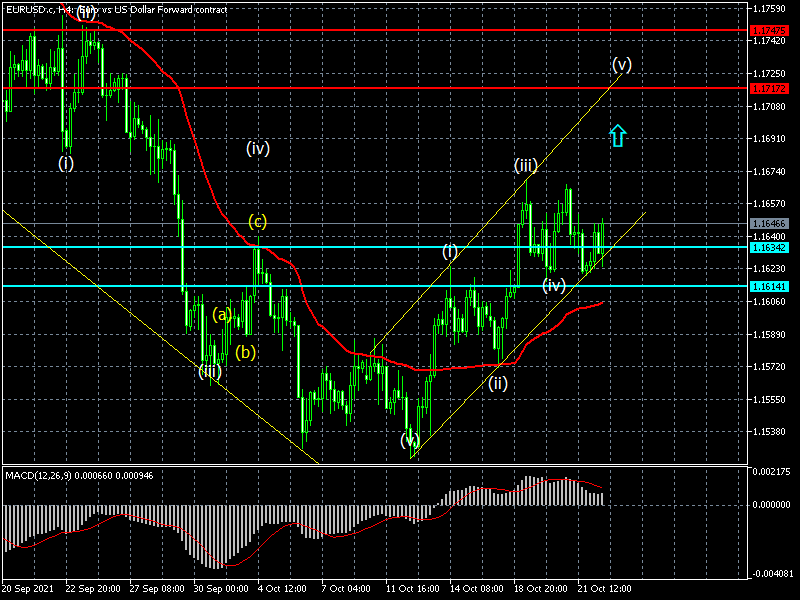This screenshot has width=800, height=600.
Task: Select the (iii) label at the 18 Oct peak
Action: point(527,165)
